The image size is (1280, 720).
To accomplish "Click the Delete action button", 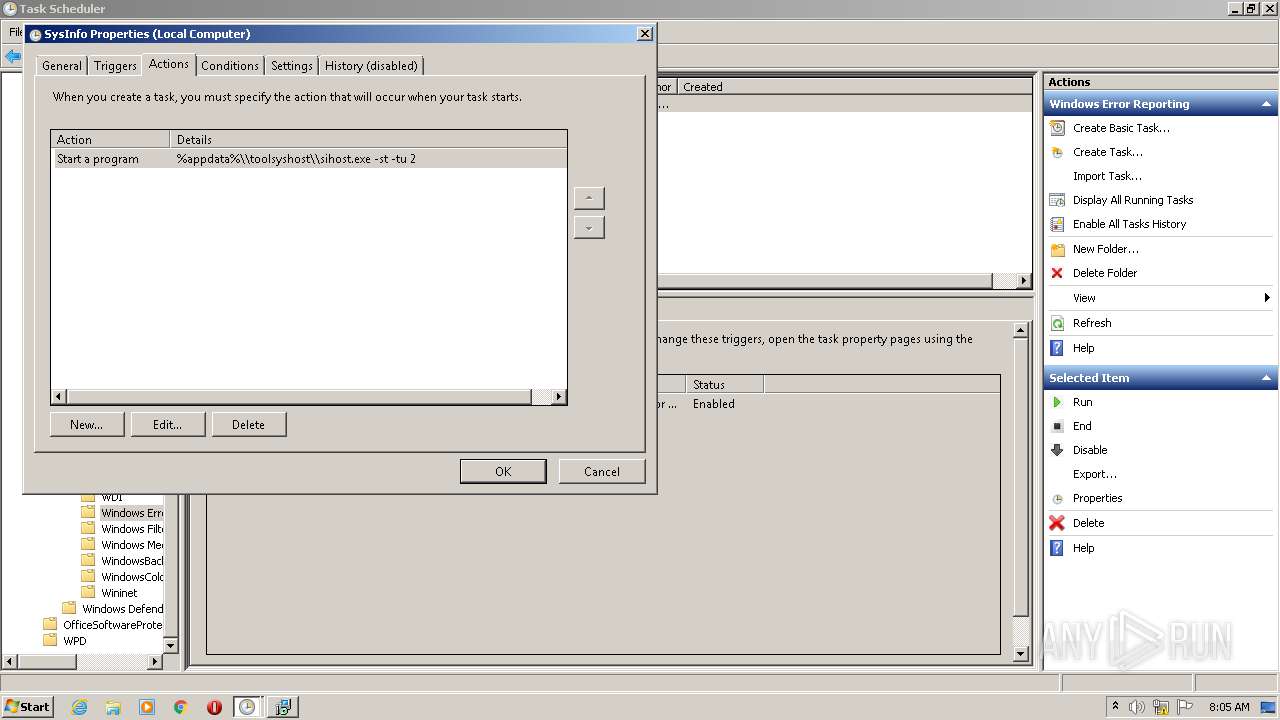I will 249,425.
